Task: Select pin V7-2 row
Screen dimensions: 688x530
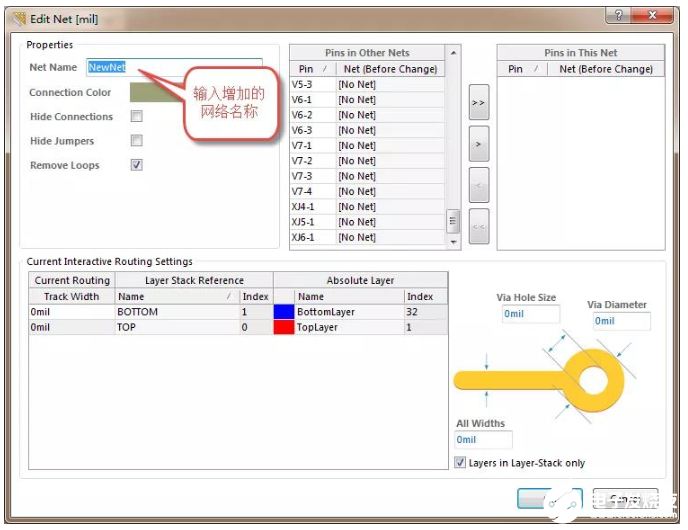Action: [367, 161]
